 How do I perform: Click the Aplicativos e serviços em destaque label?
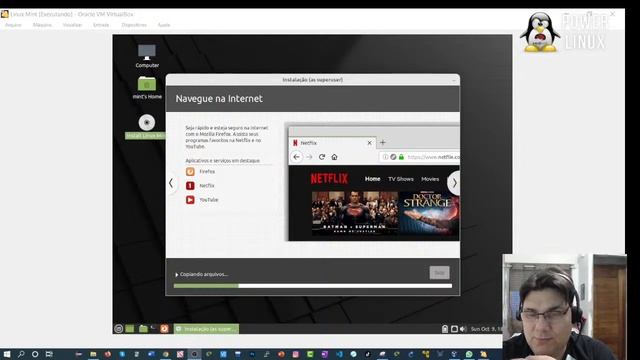coord(222,161)
